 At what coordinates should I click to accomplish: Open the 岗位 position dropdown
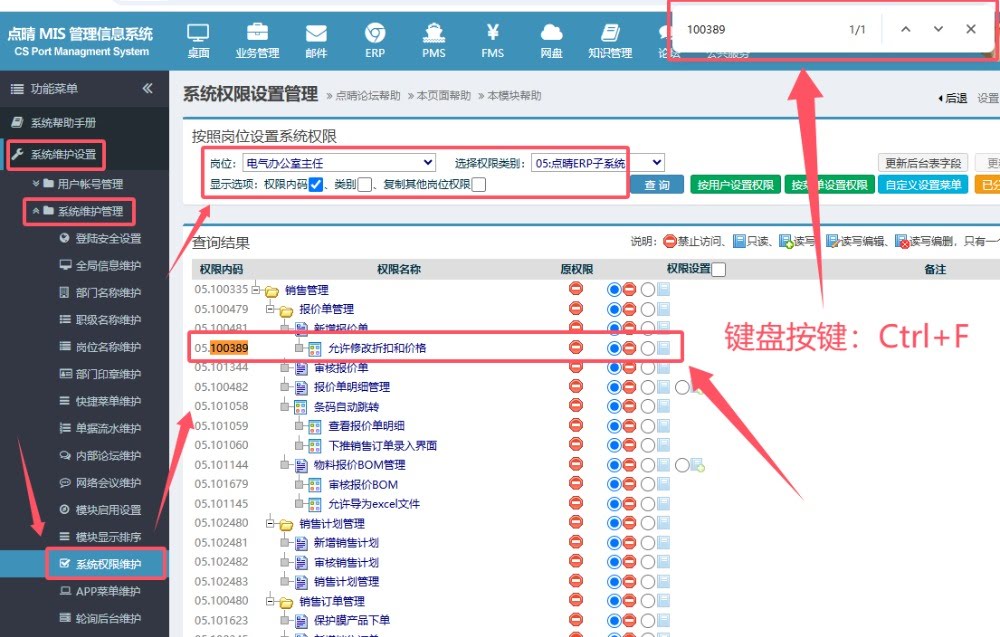339,162
